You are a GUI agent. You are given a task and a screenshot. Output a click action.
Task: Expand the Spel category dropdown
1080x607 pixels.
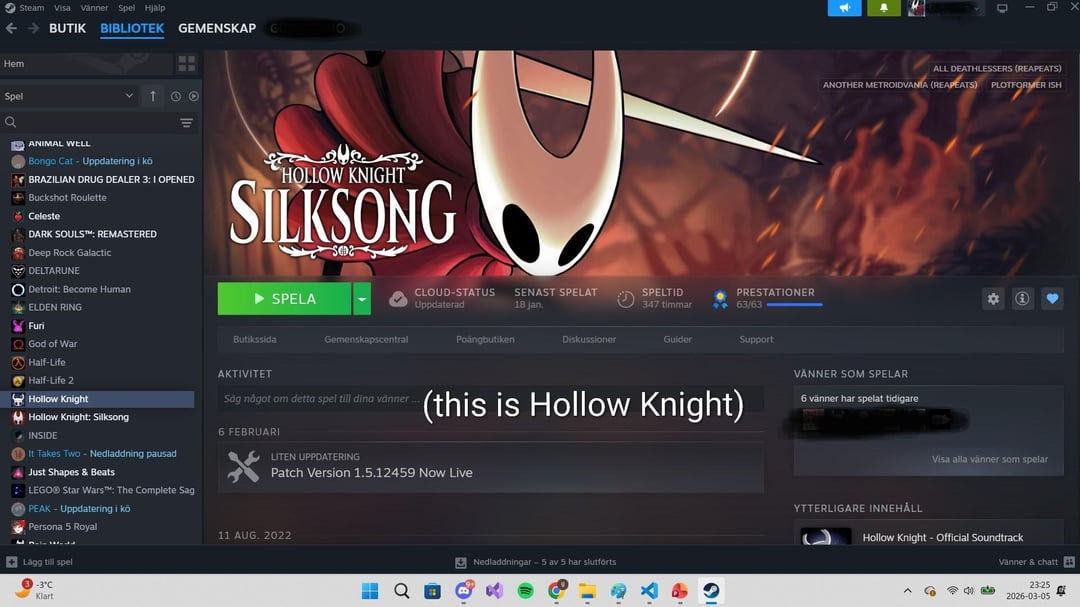coord(129,96)
